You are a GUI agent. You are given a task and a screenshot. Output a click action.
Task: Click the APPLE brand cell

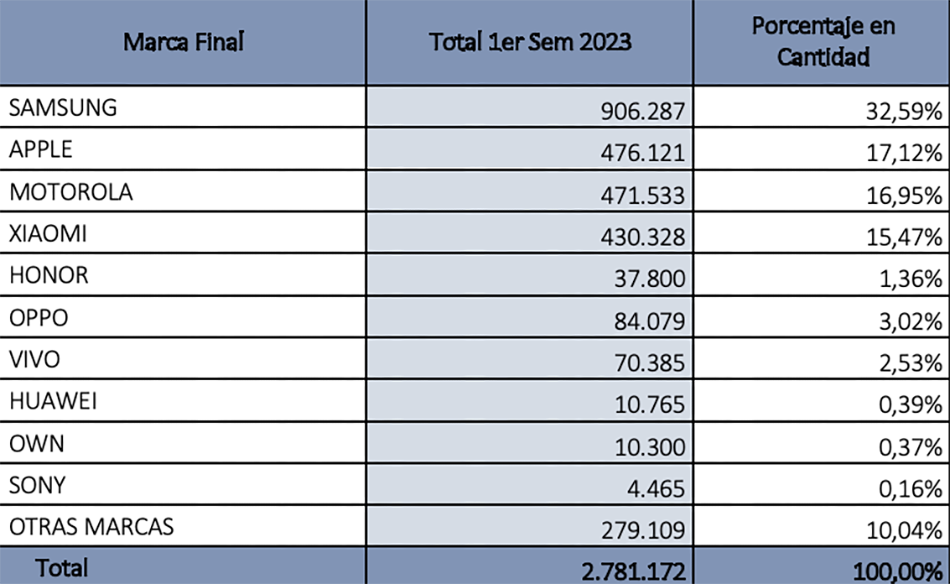(183, 149)
